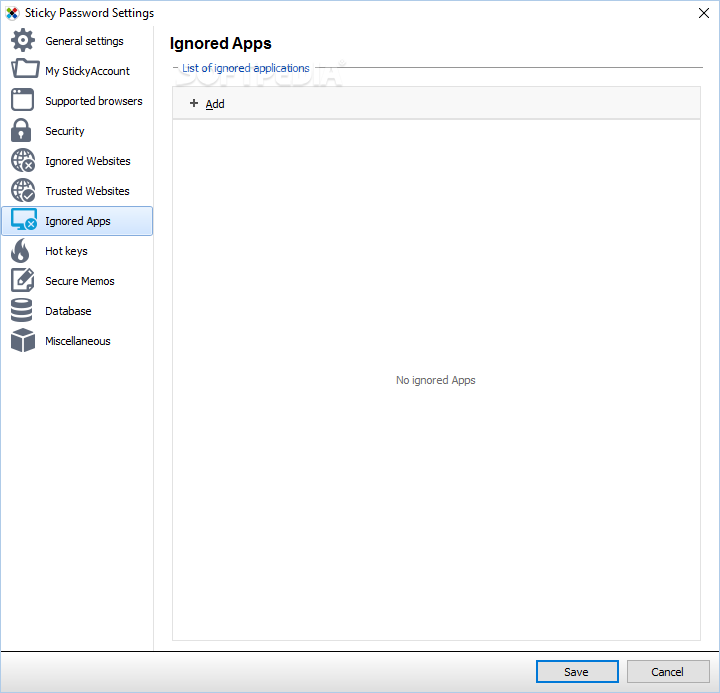Open the General settings section
The width and height of the screenshot is (720, 693).
77,41
